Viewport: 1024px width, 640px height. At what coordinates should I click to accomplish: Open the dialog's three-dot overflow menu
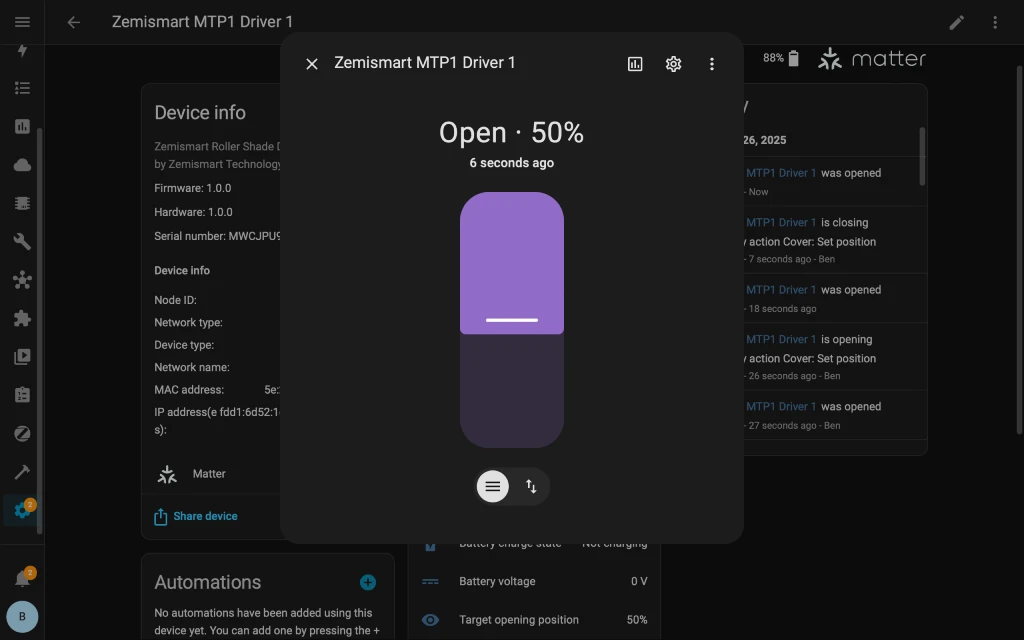pos(712,63)
